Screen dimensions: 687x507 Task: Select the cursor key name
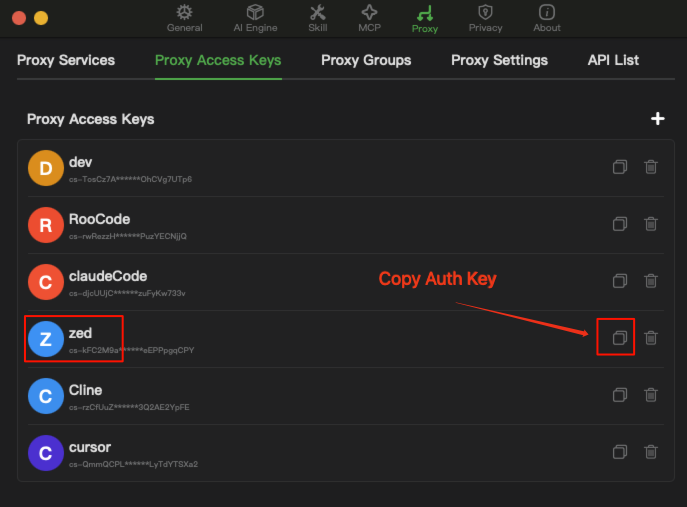tap(90, 447)
